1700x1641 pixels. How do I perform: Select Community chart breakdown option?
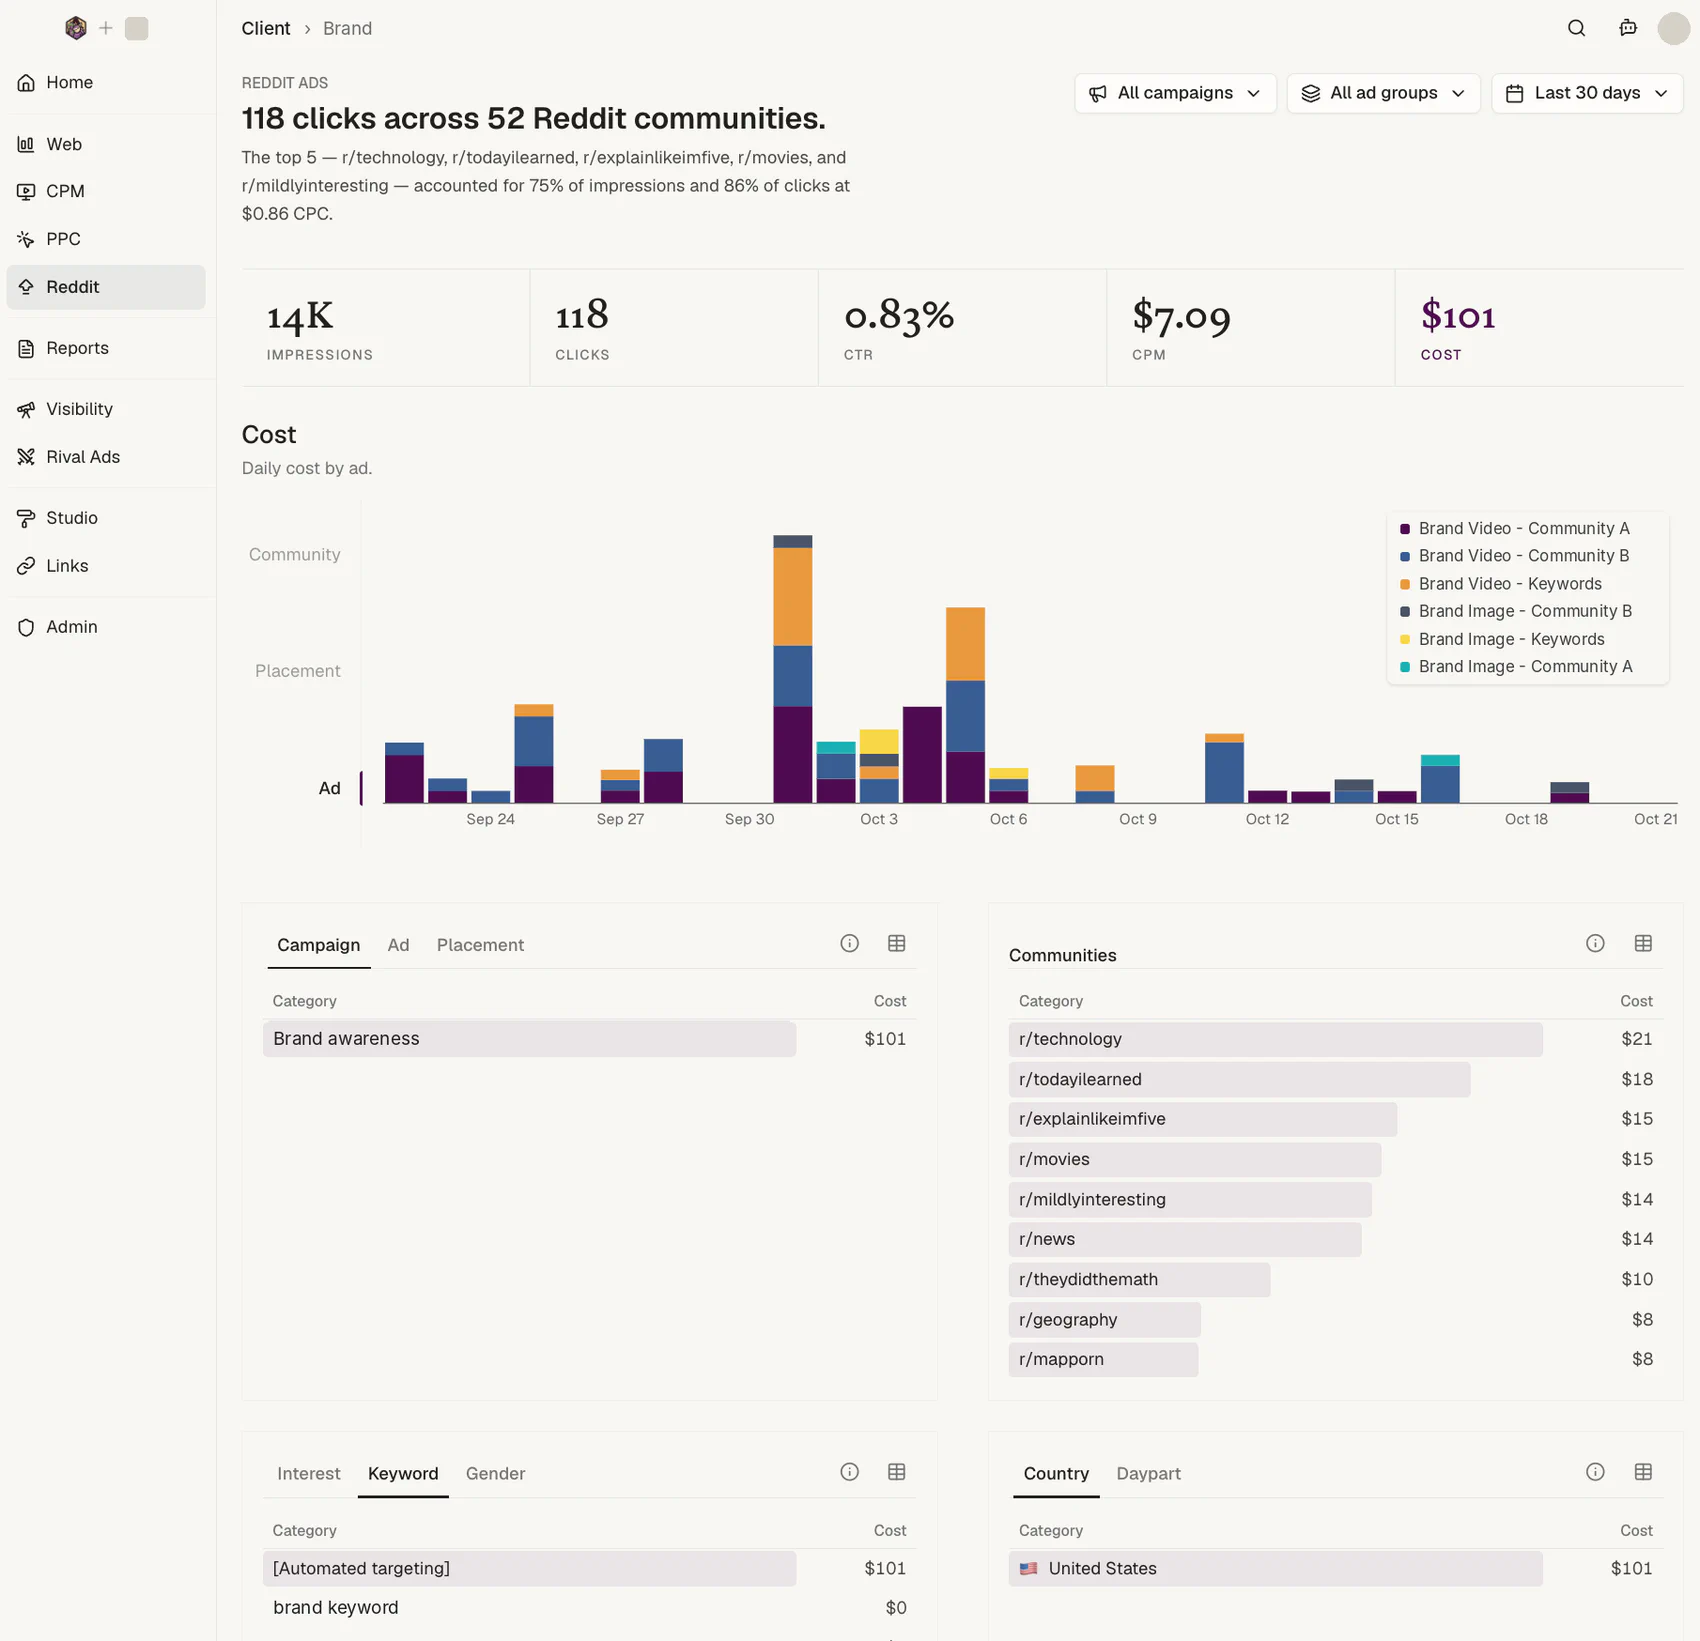294,554
